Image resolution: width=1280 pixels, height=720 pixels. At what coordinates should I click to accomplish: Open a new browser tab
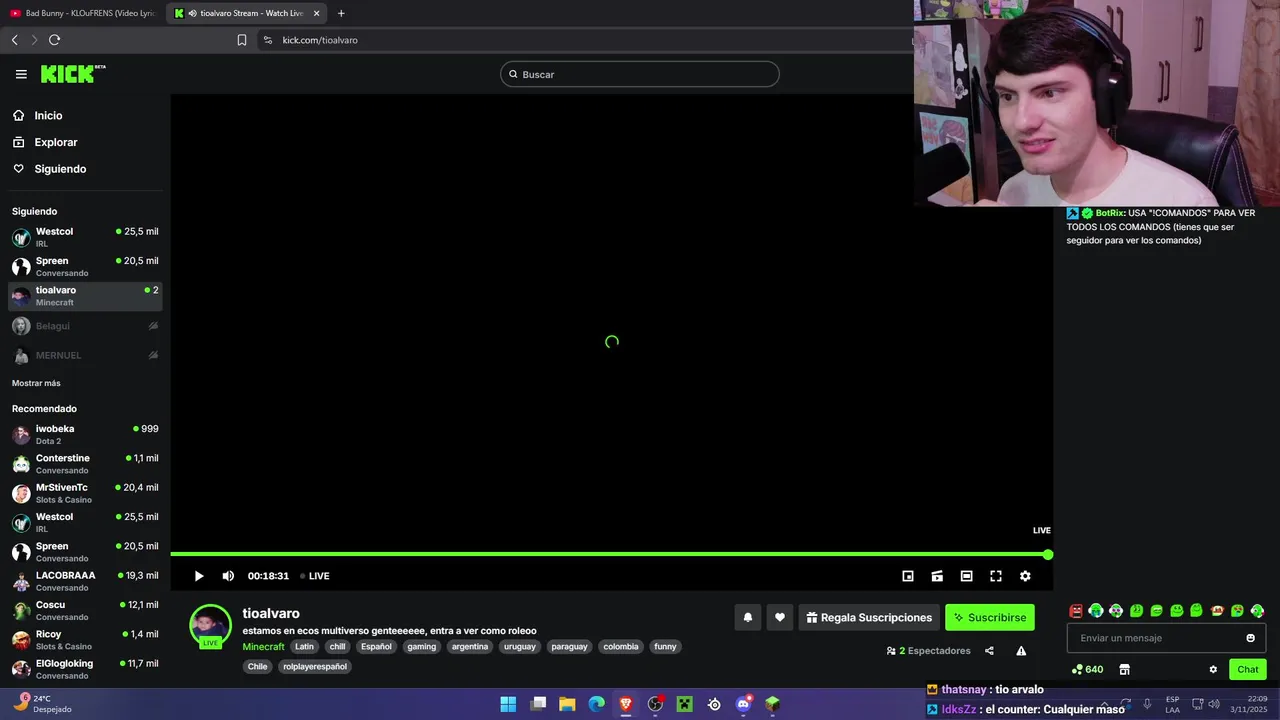point(341,13)
